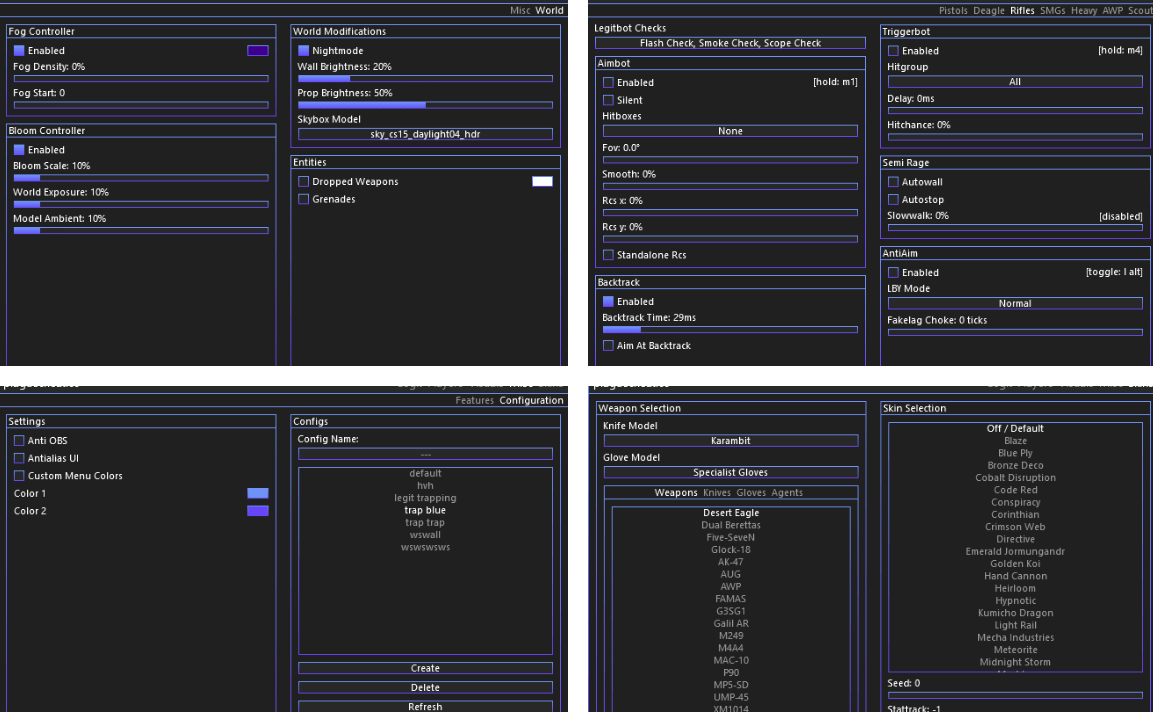
Task: Switch skin list to Agents tab
Action: [787, 493]
